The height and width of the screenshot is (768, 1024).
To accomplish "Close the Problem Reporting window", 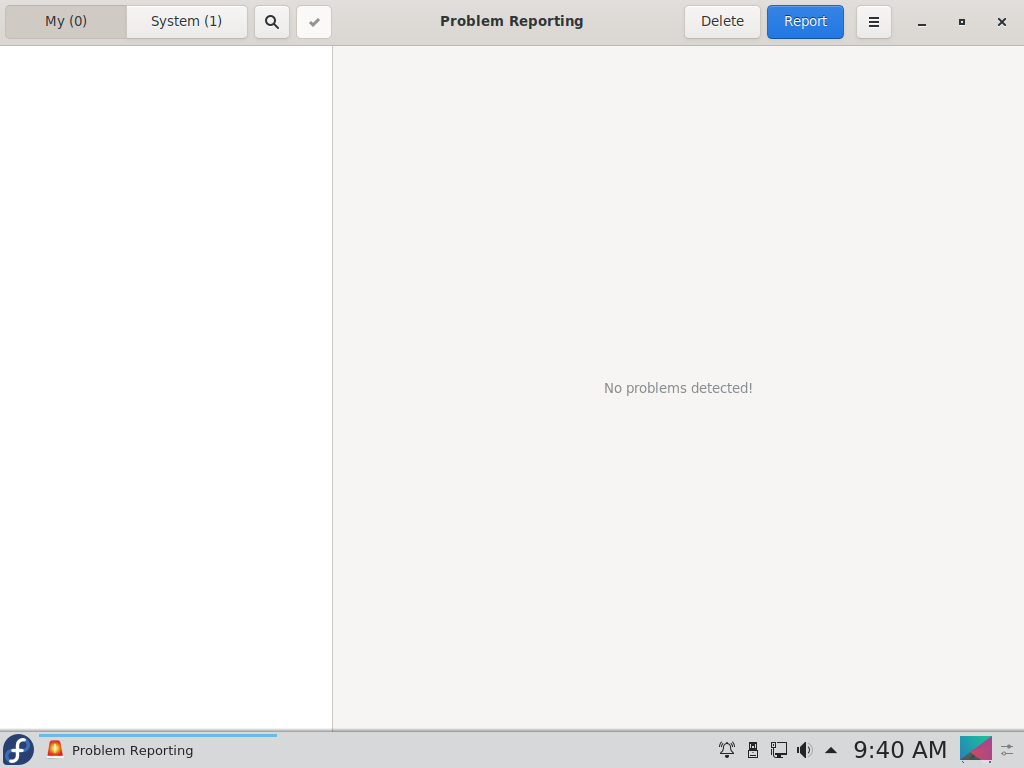I will pyautogui.click(x=1002, y=22).
